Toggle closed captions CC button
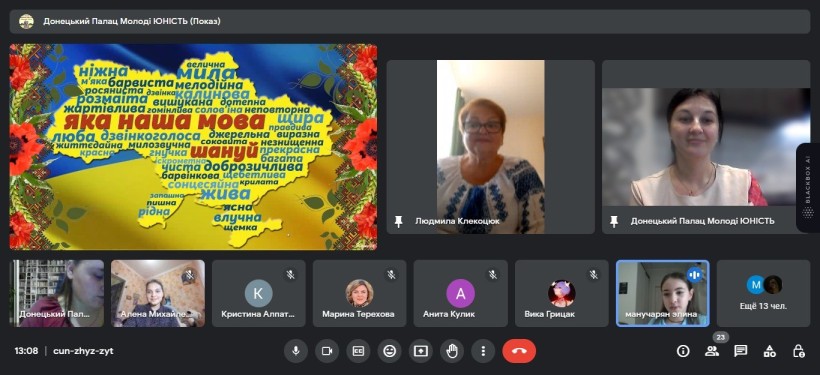 pos(358,351)
